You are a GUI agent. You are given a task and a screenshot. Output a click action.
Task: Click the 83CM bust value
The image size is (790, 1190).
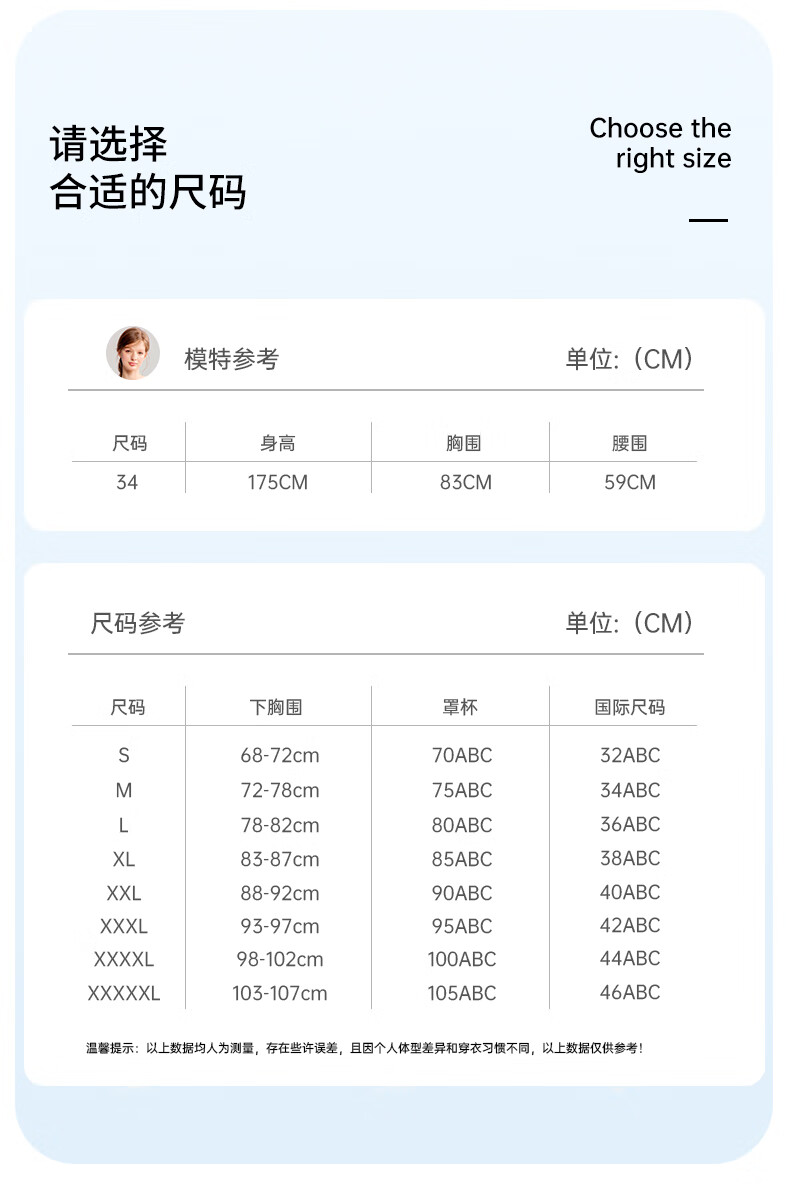(x=466, y=482)
